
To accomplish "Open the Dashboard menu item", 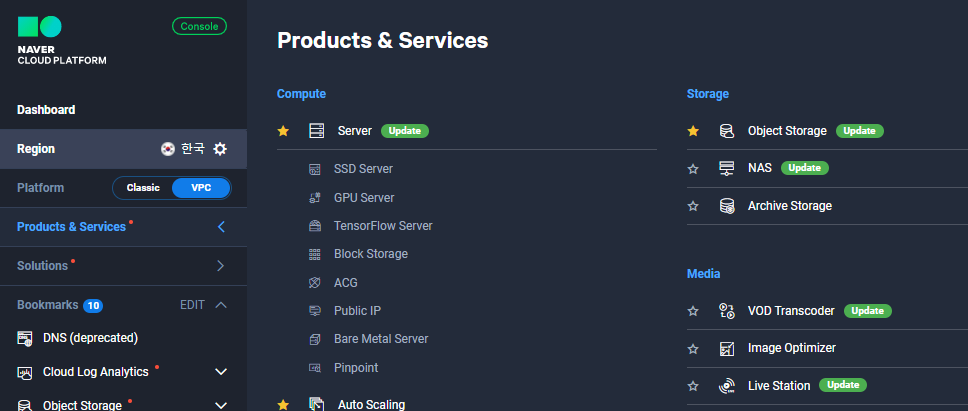I will [x=46, y=110].
